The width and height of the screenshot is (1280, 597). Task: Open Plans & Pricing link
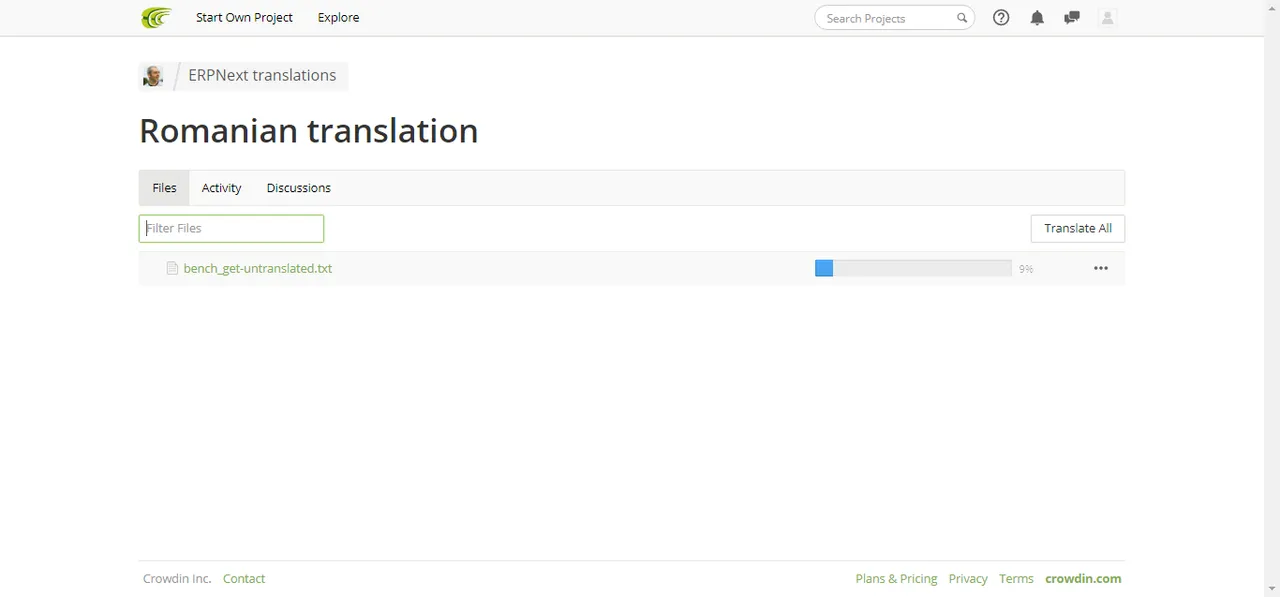896,579
